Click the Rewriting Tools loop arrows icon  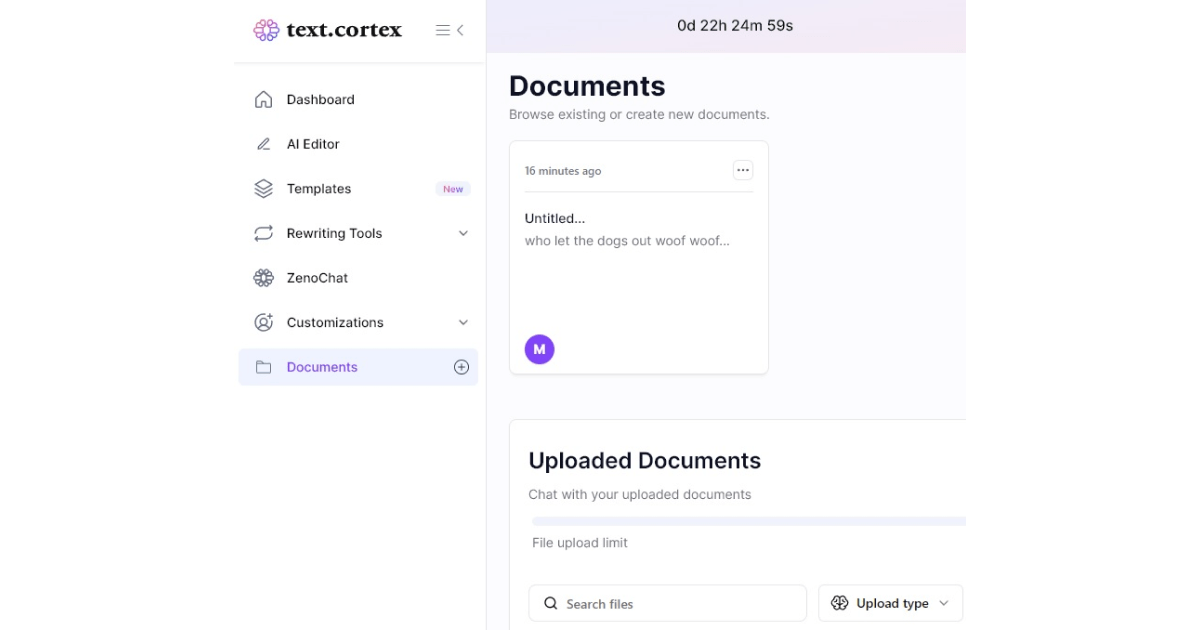(263, 233)
